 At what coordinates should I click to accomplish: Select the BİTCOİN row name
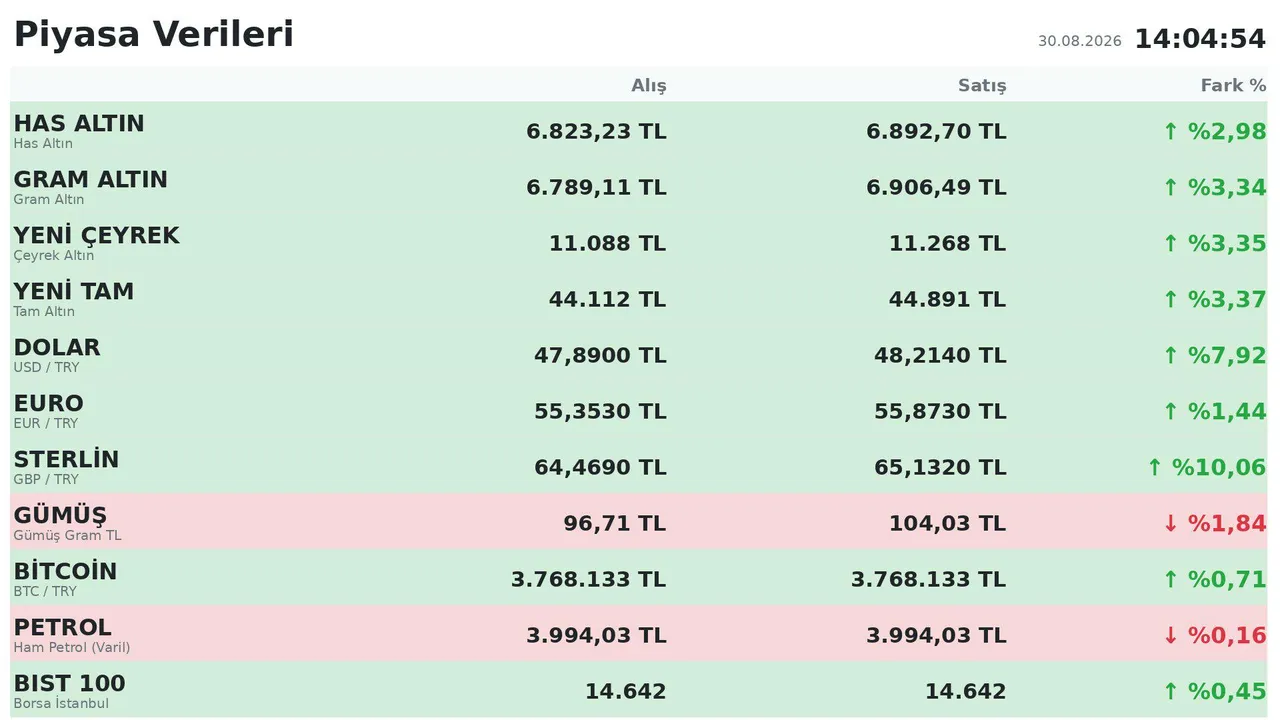(x=65, y=571)
